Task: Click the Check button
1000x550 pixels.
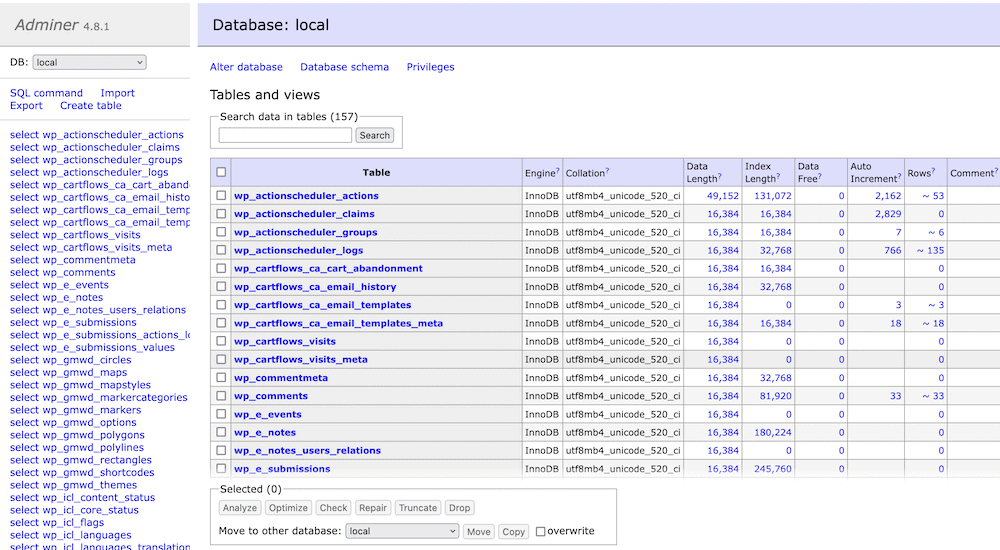Action: tap(334, 508)
